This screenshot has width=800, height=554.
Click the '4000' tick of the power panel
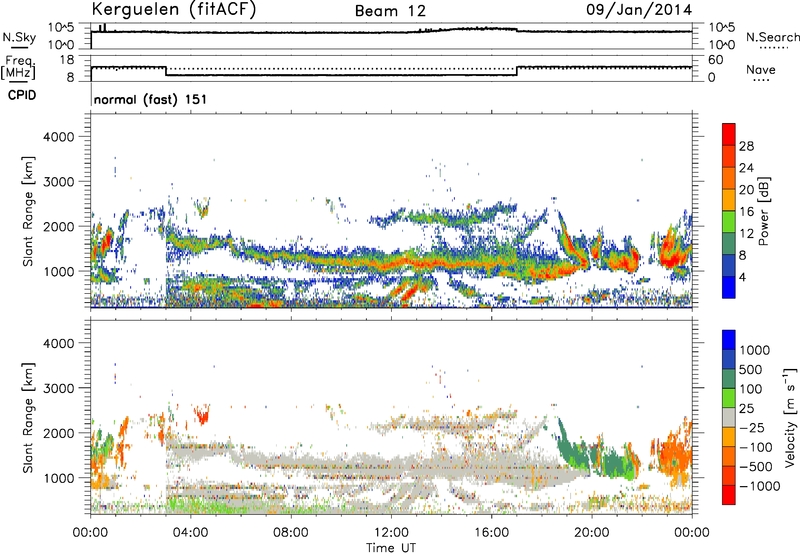pos(58,137)
